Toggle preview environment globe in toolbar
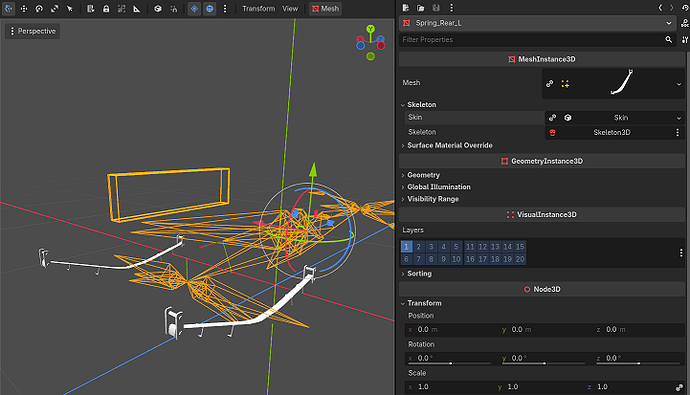 tap(210, 8)
